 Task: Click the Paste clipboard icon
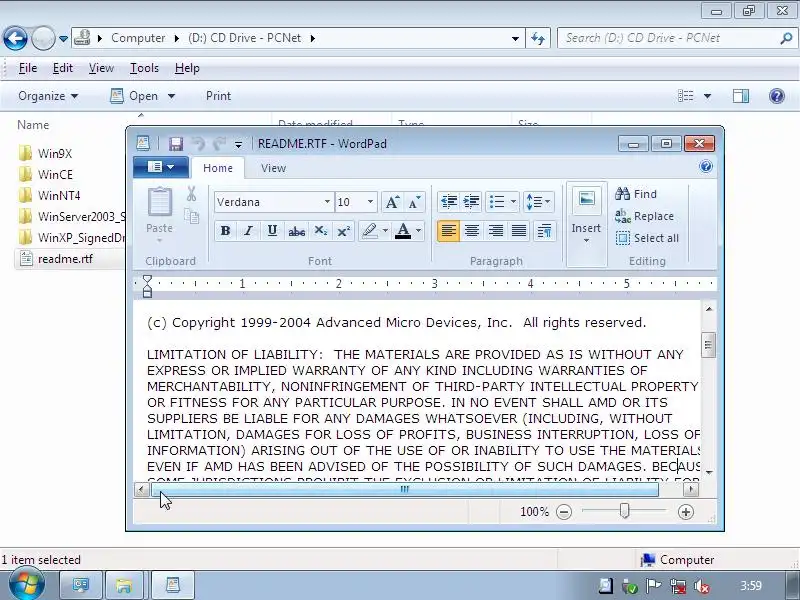160,202
